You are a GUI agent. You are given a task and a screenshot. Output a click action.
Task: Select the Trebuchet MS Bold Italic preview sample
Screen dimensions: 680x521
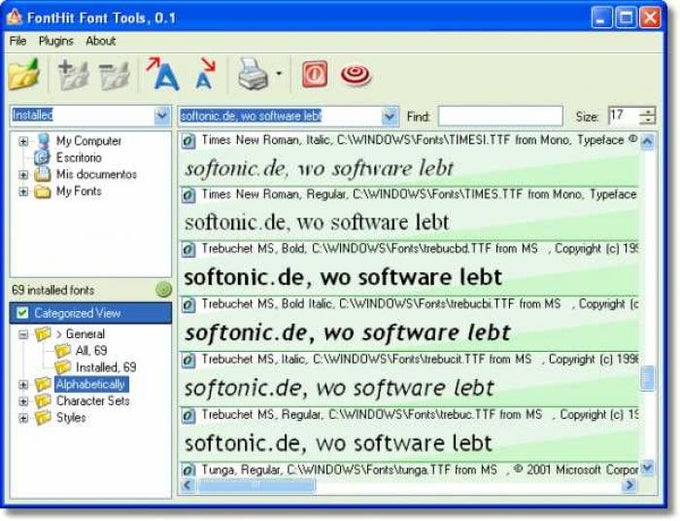pos(347,333)
